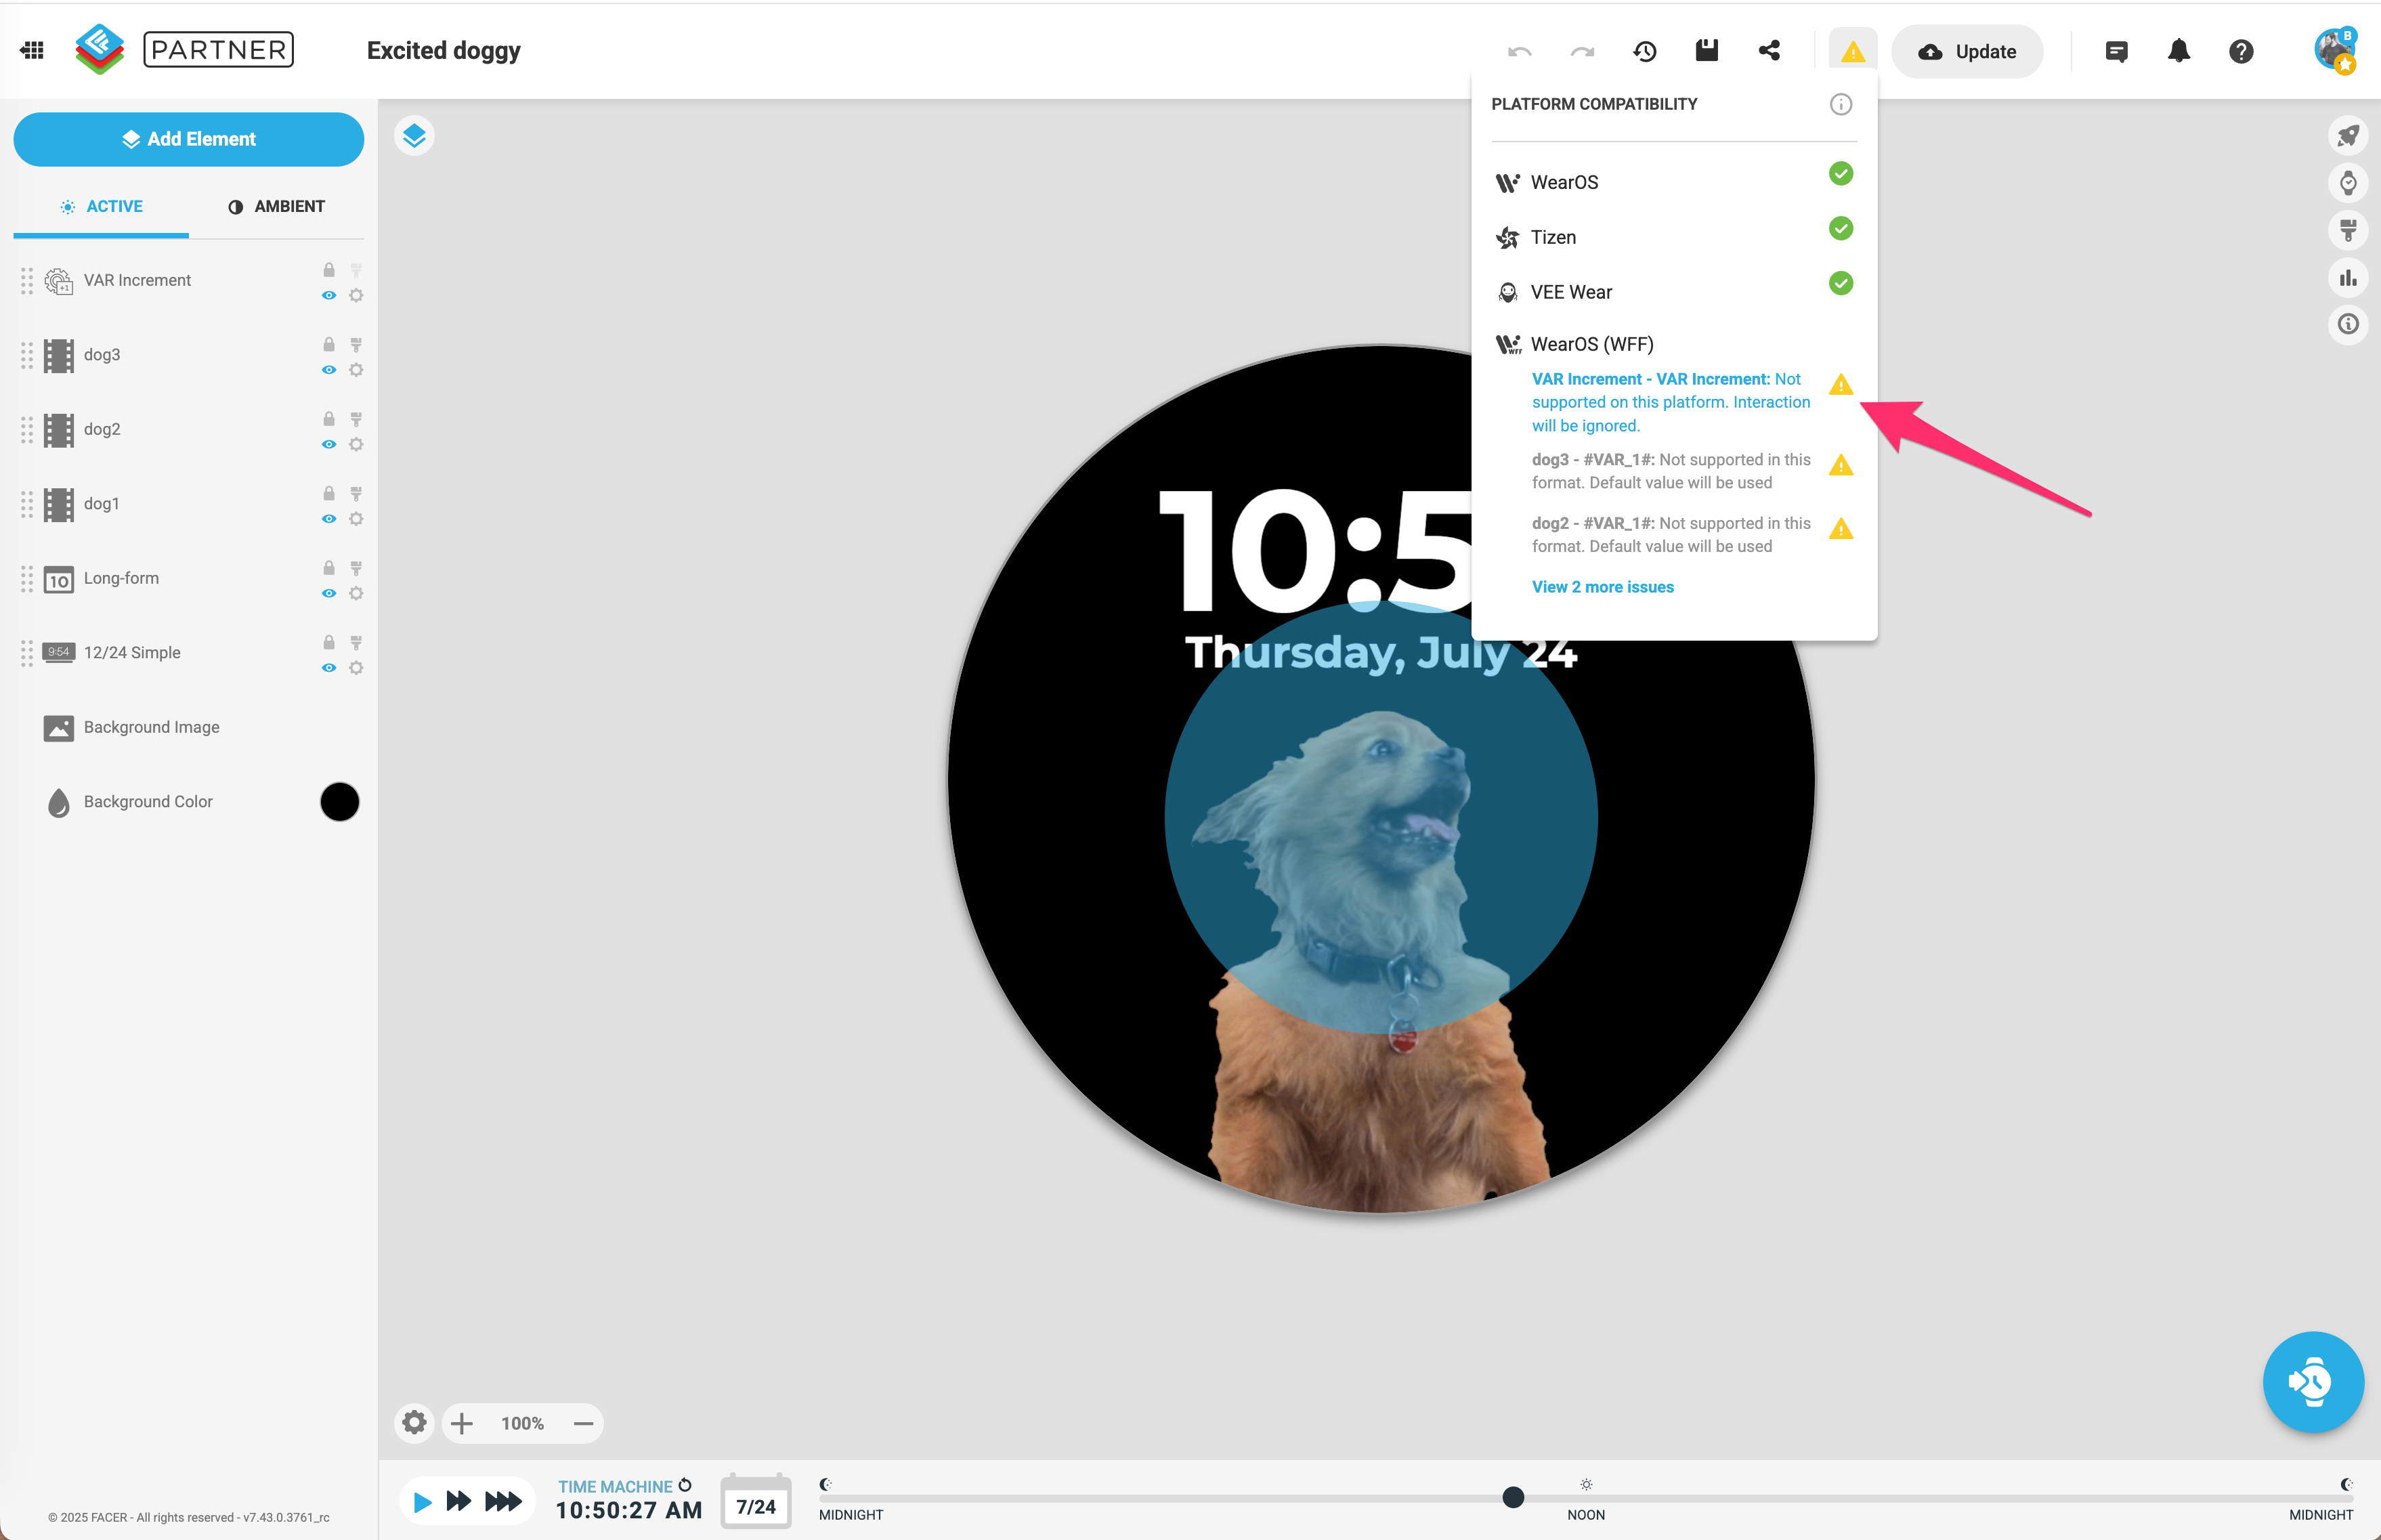Toggle visibility of dog1 layer
Viewport: 2381px width, 1540px height.
[x=329, y=519]
